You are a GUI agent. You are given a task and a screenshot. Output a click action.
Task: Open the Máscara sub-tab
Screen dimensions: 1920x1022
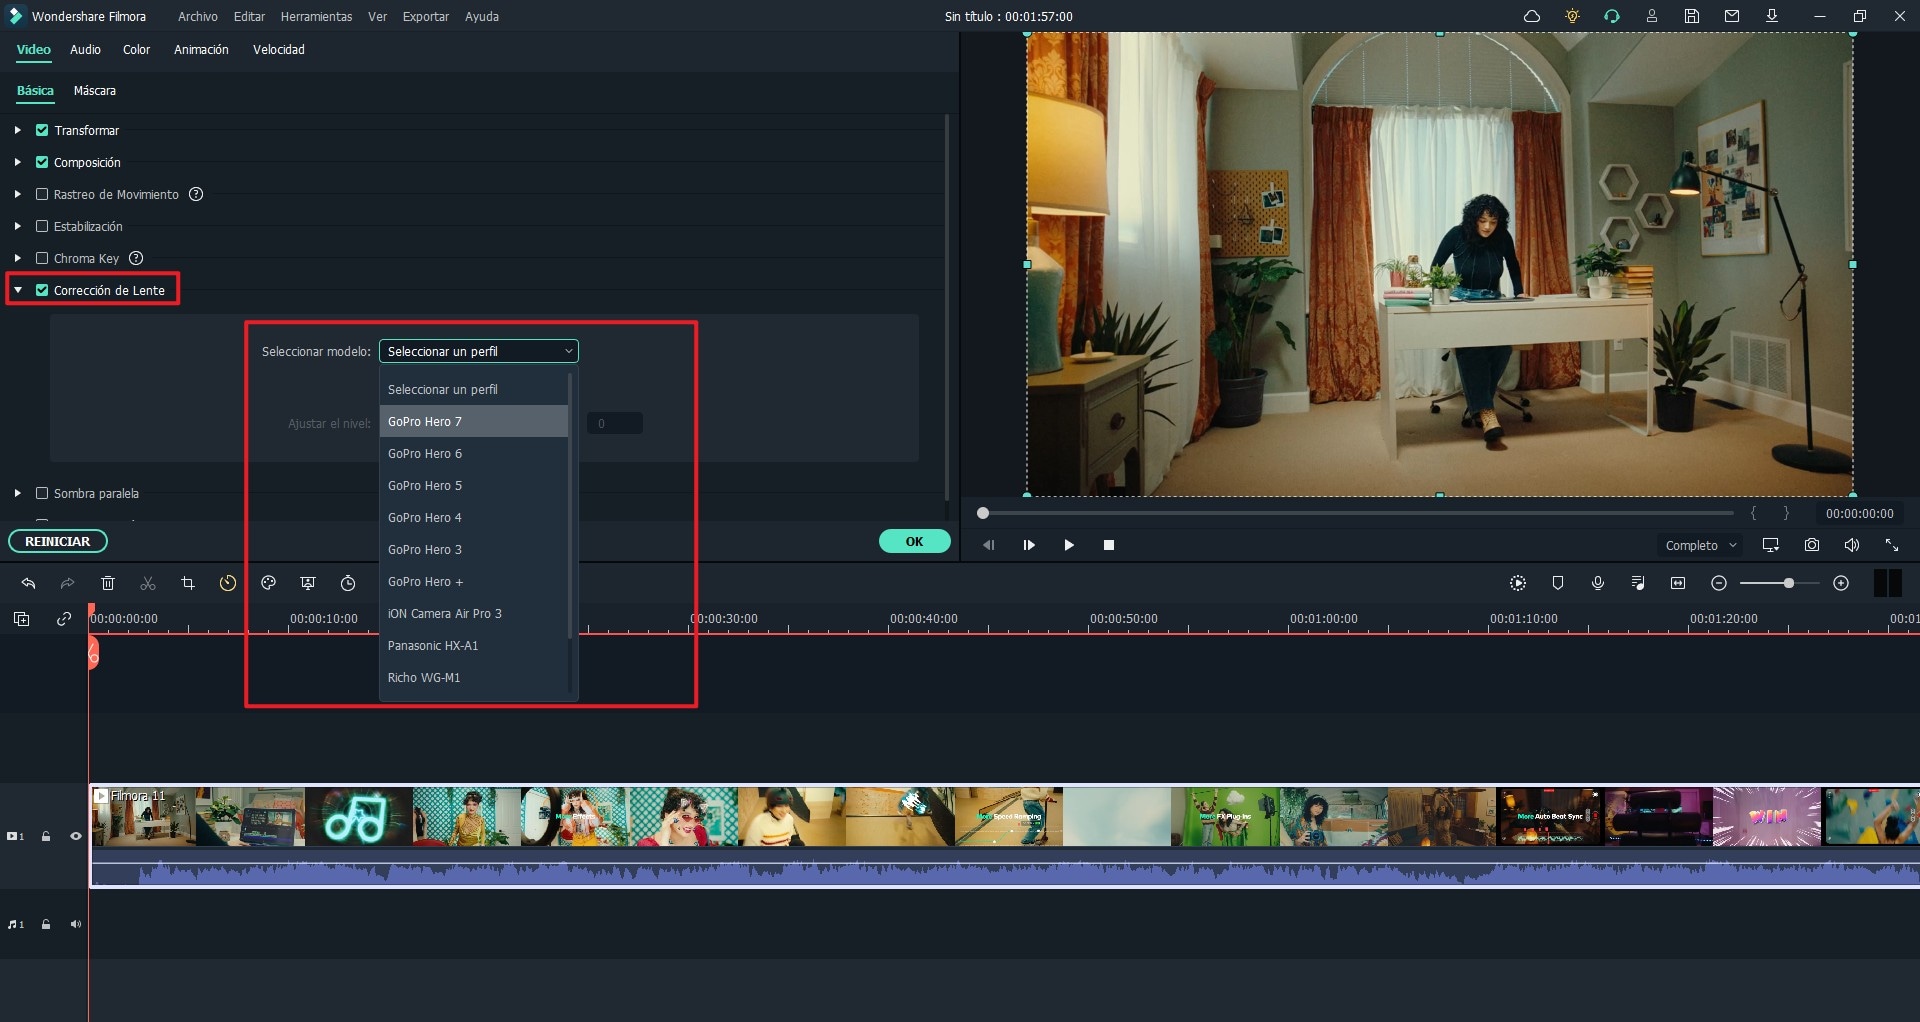click(x=95, y=90)
